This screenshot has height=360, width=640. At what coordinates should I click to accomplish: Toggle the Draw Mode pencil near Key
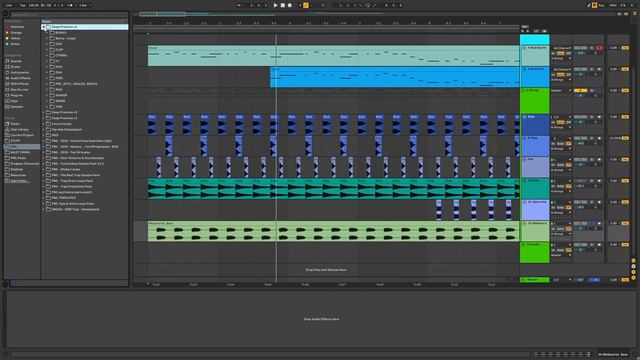tap(588, 5)
